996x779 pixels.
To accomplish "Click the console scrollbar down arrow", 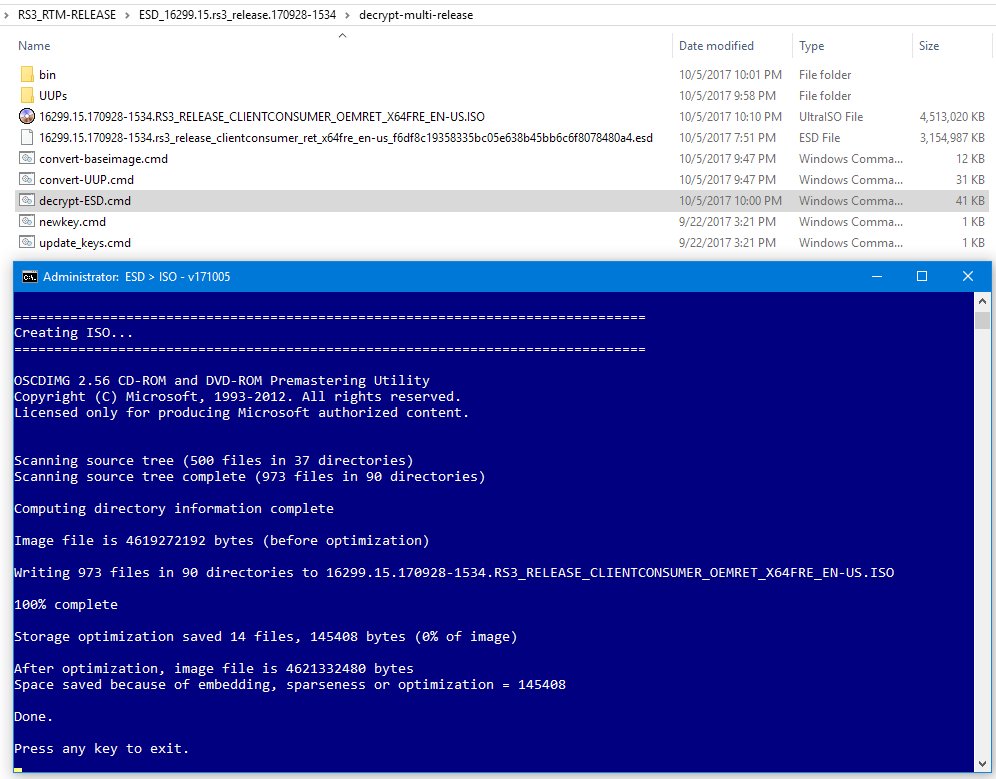I will [x=982, y=763].
